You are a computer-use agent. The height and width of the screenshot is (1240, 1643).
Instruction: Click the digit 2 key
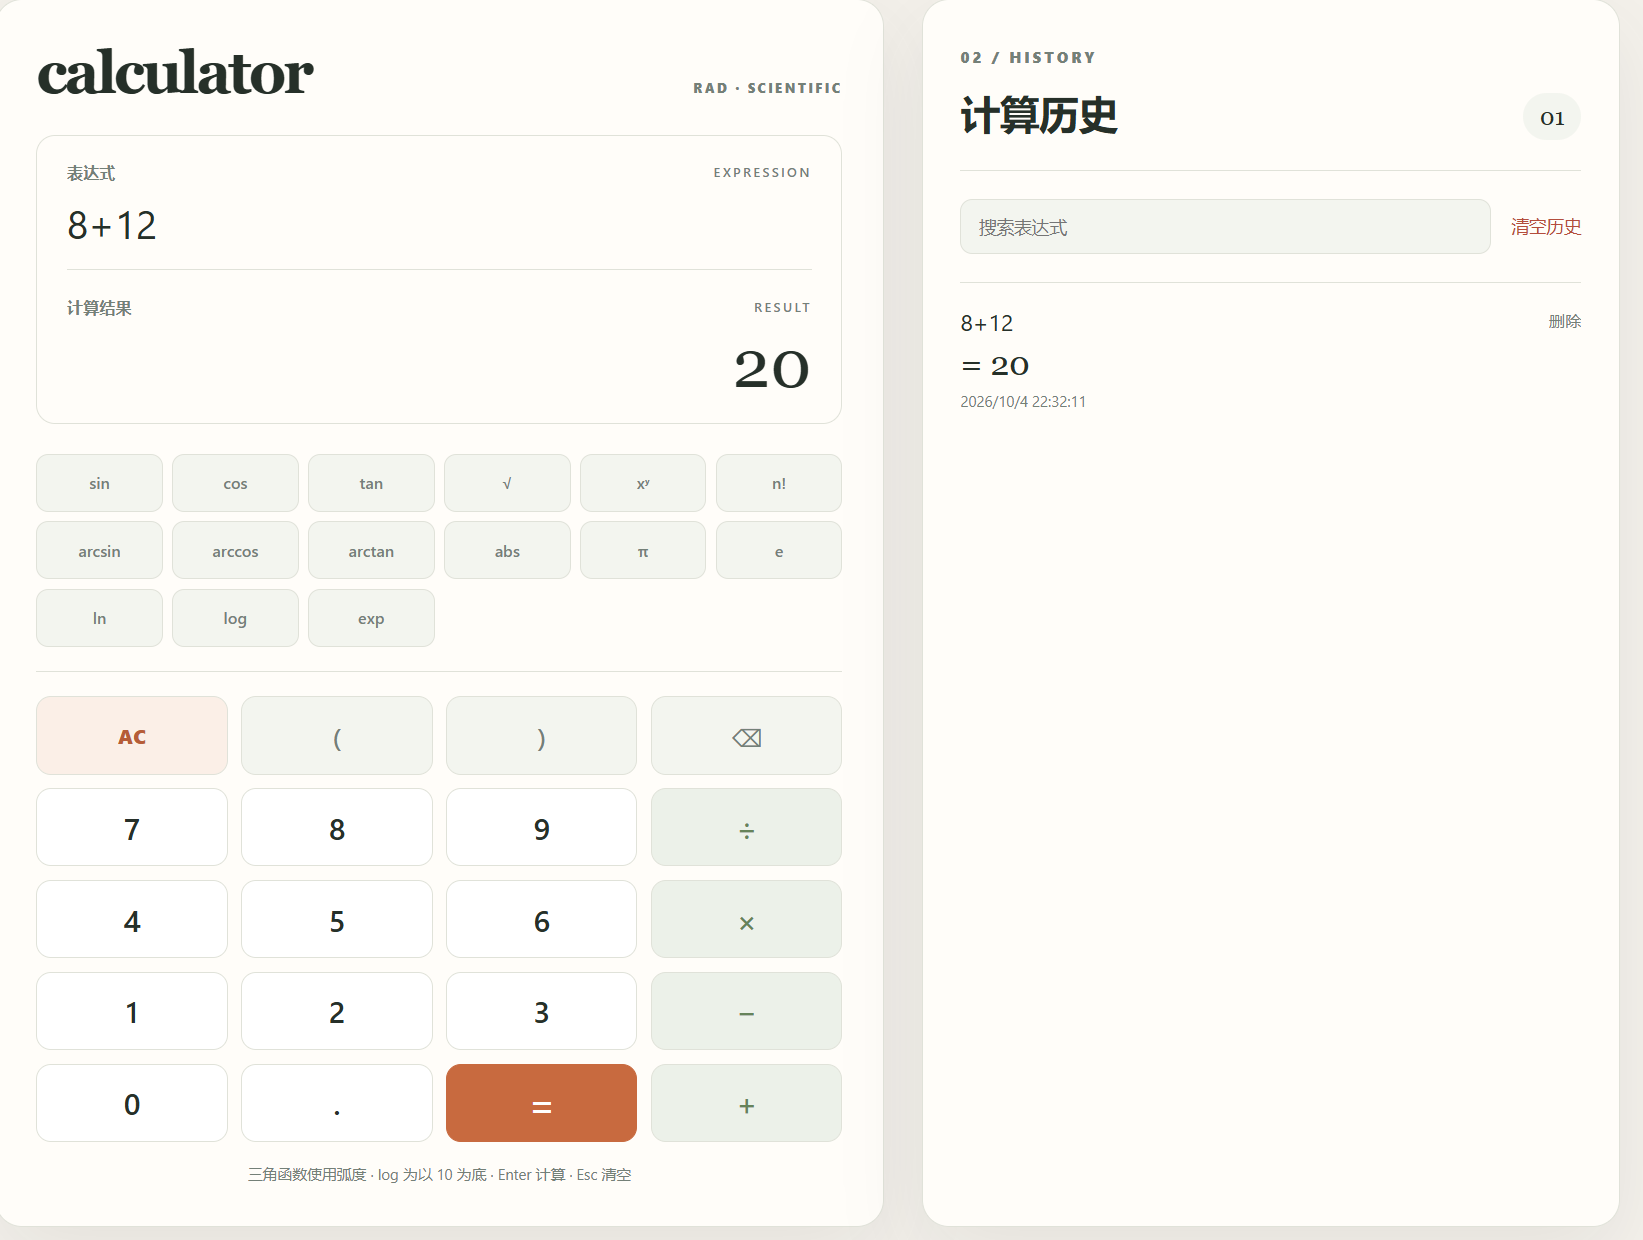pyautogui.click(x=337, y=1012)
